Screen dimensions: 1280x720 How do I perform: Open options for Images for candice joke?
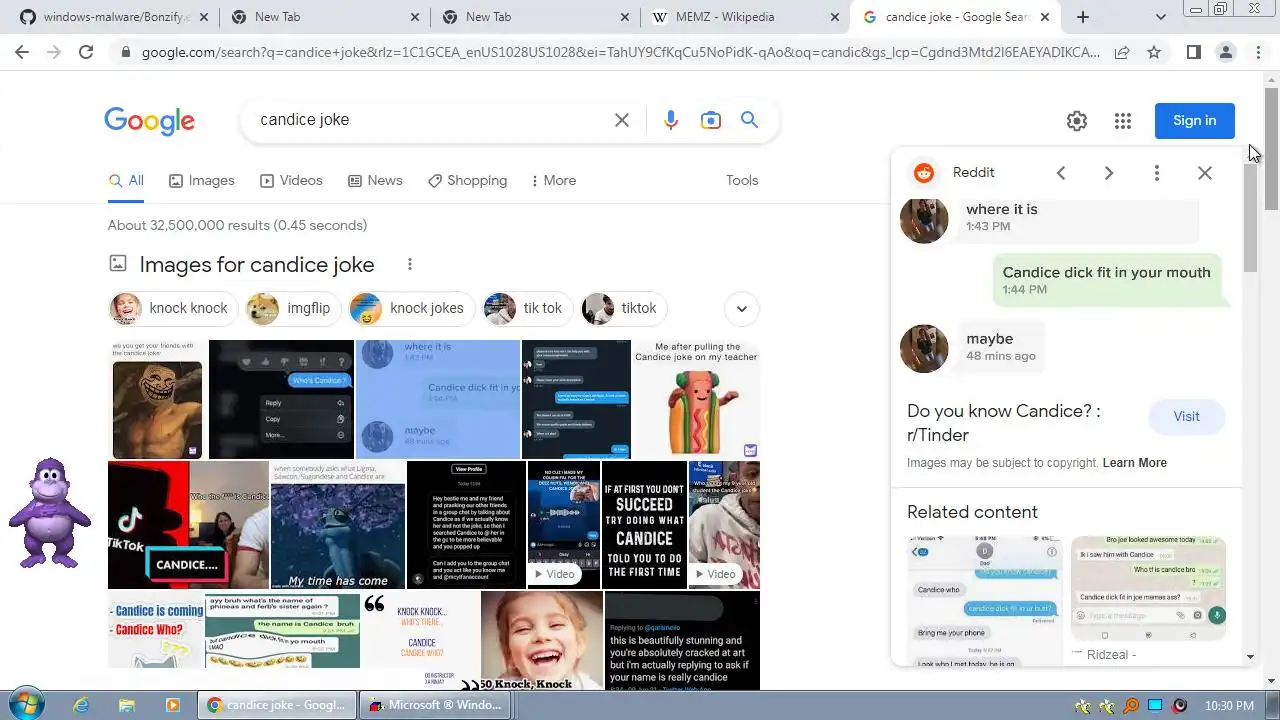409,264
